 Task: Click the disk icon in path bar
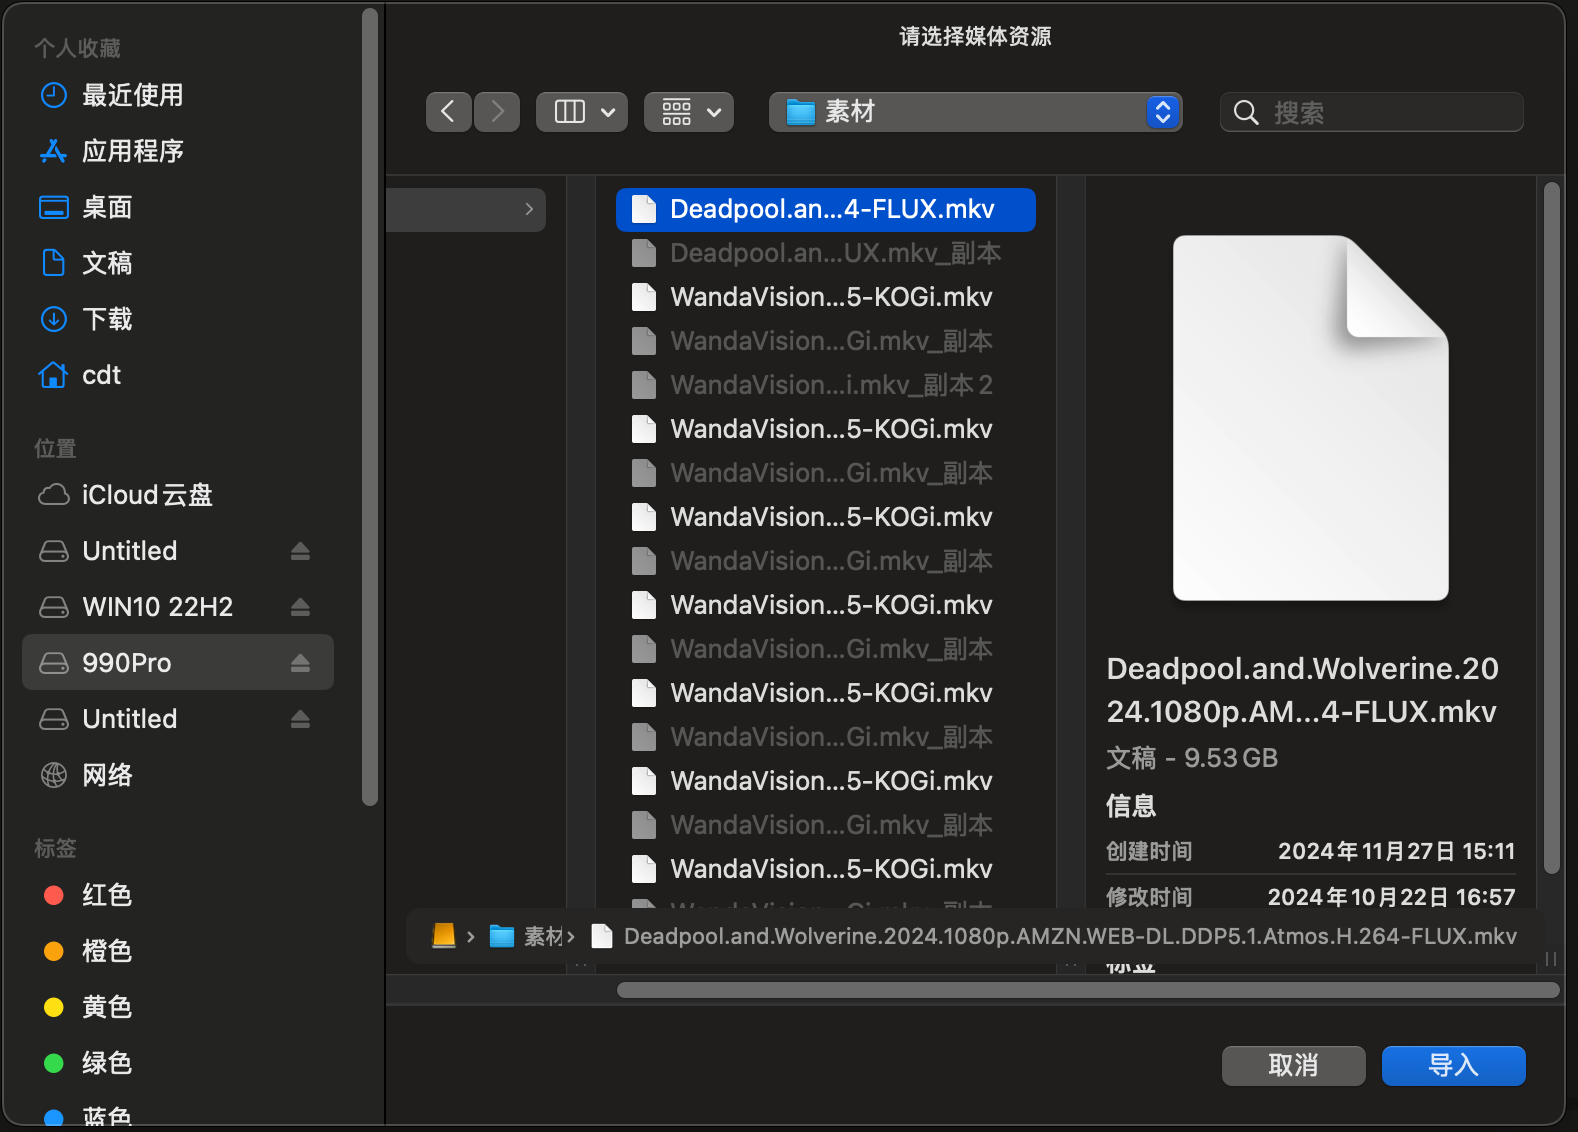[444, 936]
